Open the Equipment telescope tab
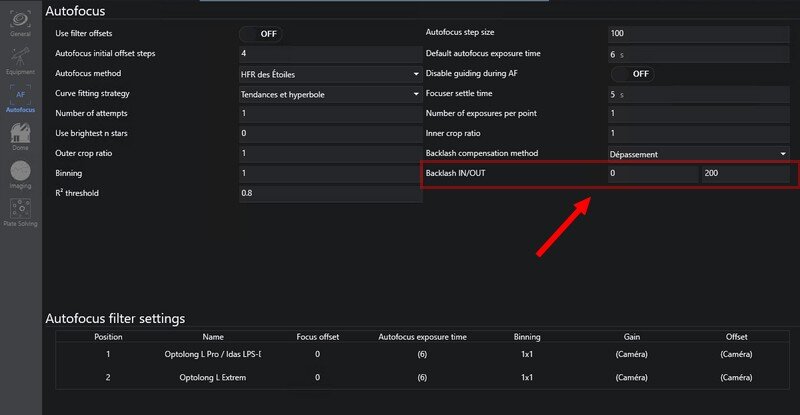The width and height of the screenshot is (800, 415). [20, 61]
